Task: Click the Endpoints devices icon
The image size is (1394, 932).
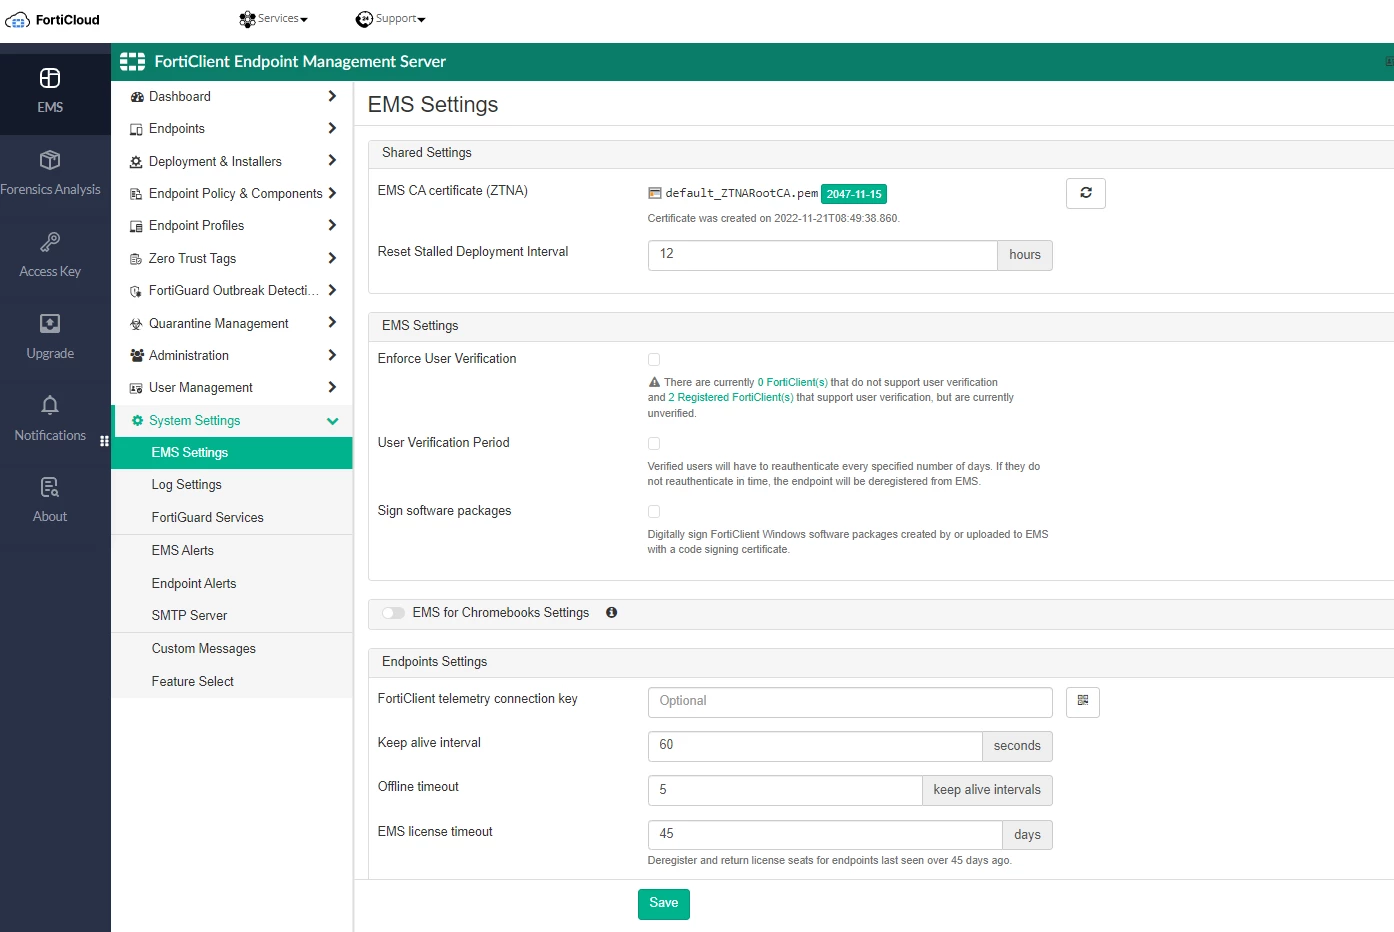Action: pos(137,129)
